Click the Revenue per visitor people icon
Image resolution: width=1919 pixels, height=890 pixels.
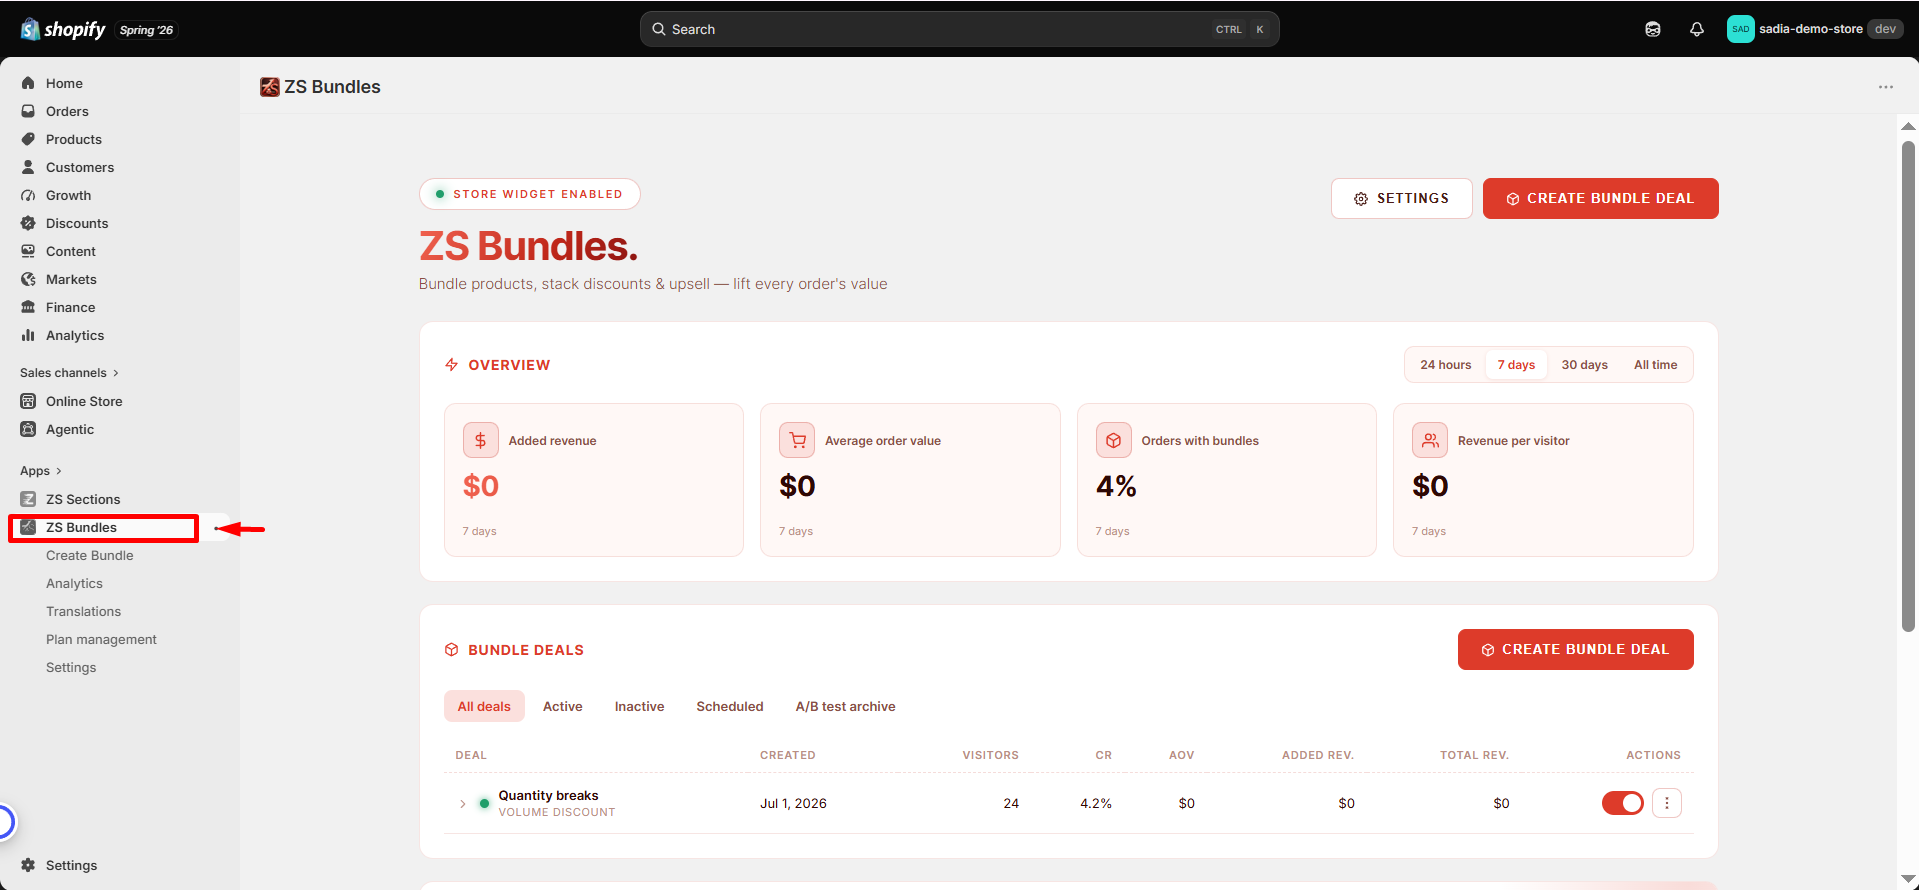1430,440
